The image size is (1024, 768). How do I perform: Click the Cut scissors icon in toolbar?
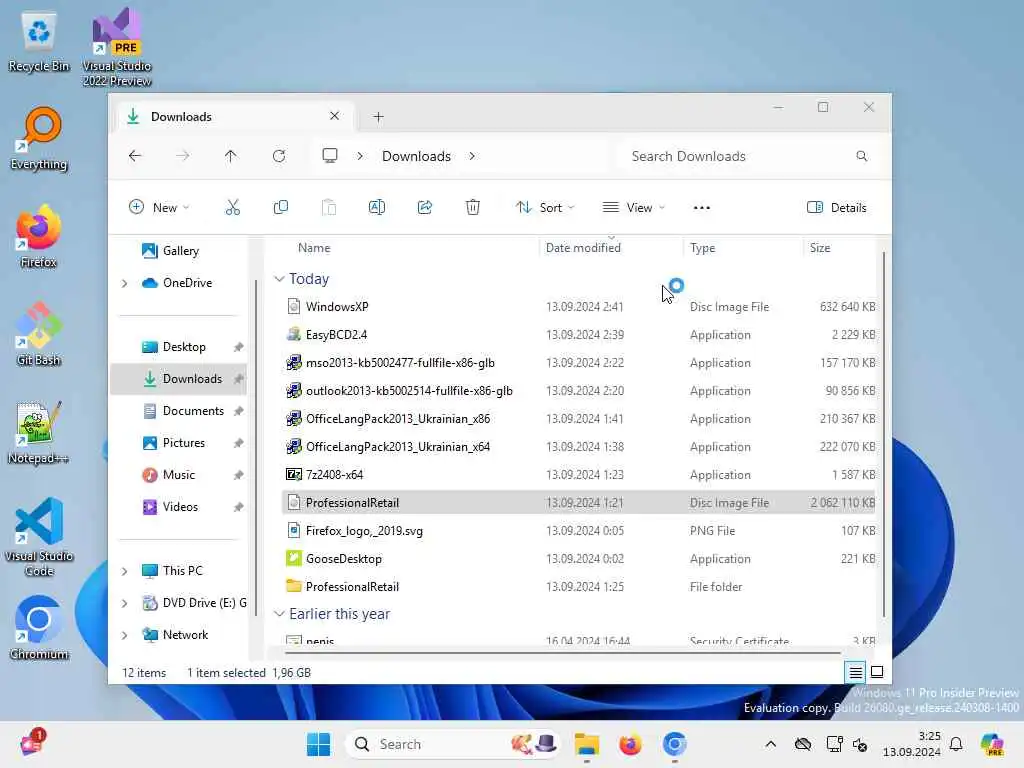coord(232,208)
